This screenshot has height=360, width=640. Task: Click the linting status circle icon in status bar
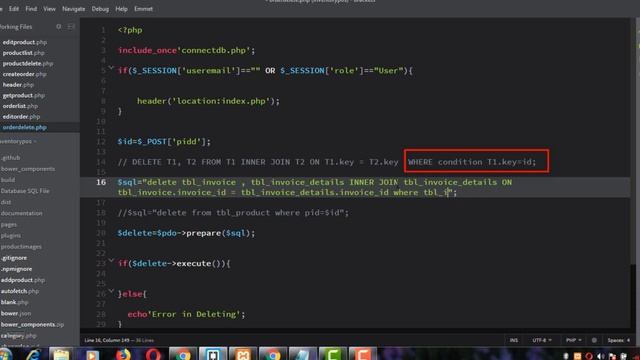[x=594, y=340]
